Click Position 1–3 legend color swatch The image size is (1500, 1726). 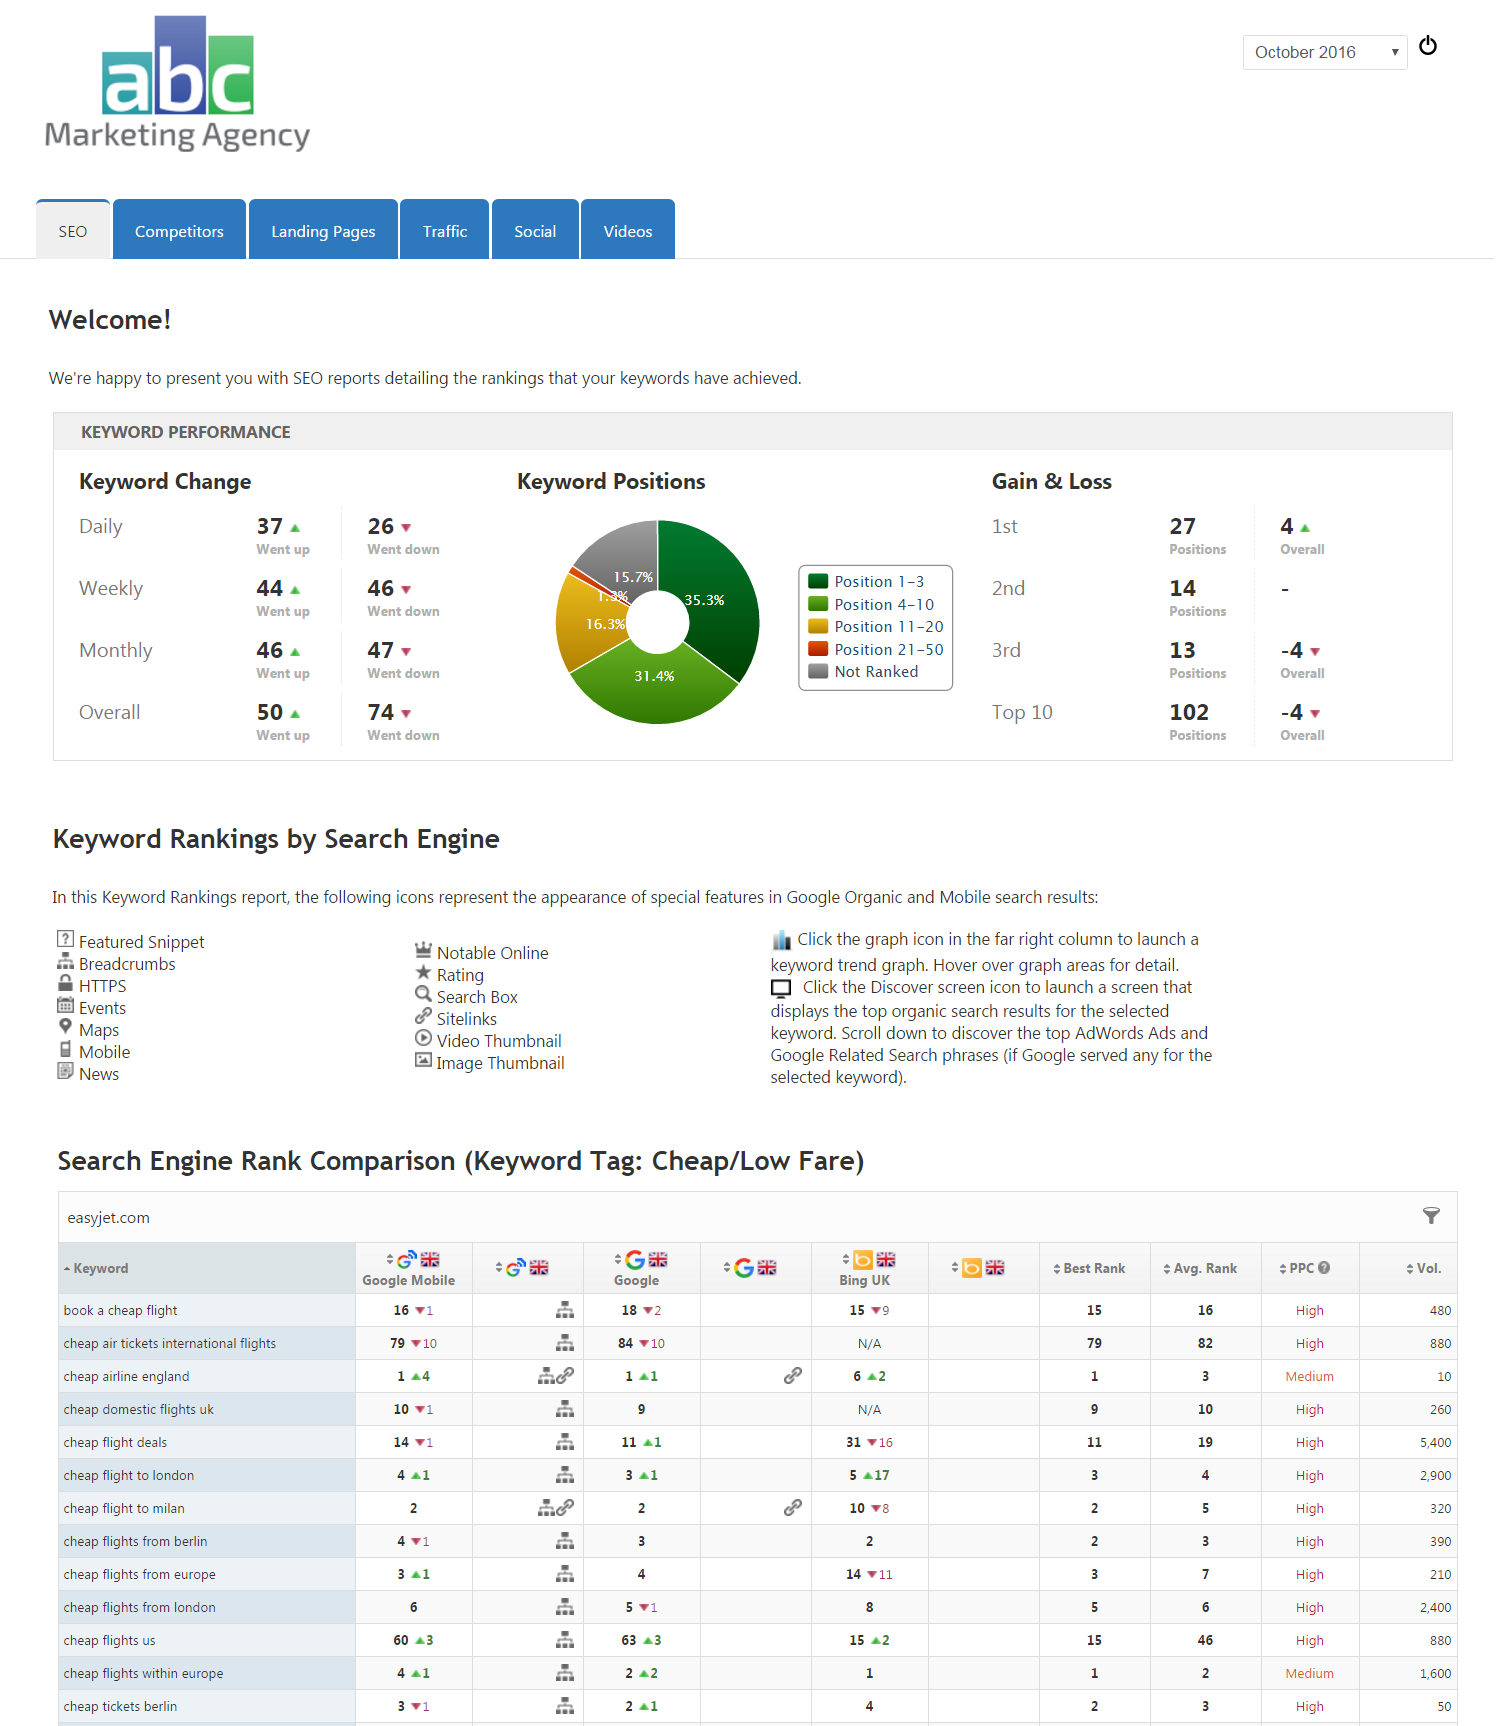click(818, 581)
